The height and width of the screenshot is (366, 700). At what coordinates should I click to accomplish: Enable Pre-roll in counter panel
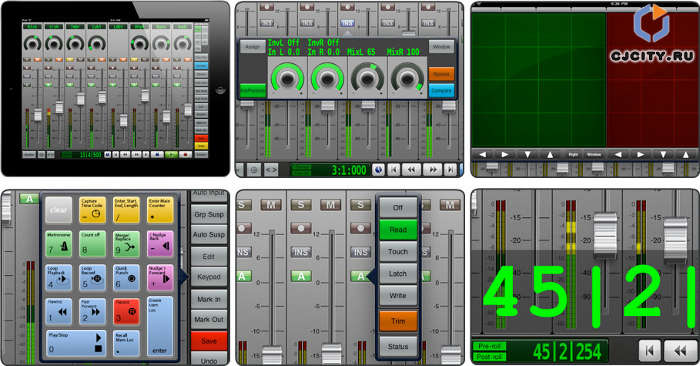pyautogui.click(x=490, y=346)
